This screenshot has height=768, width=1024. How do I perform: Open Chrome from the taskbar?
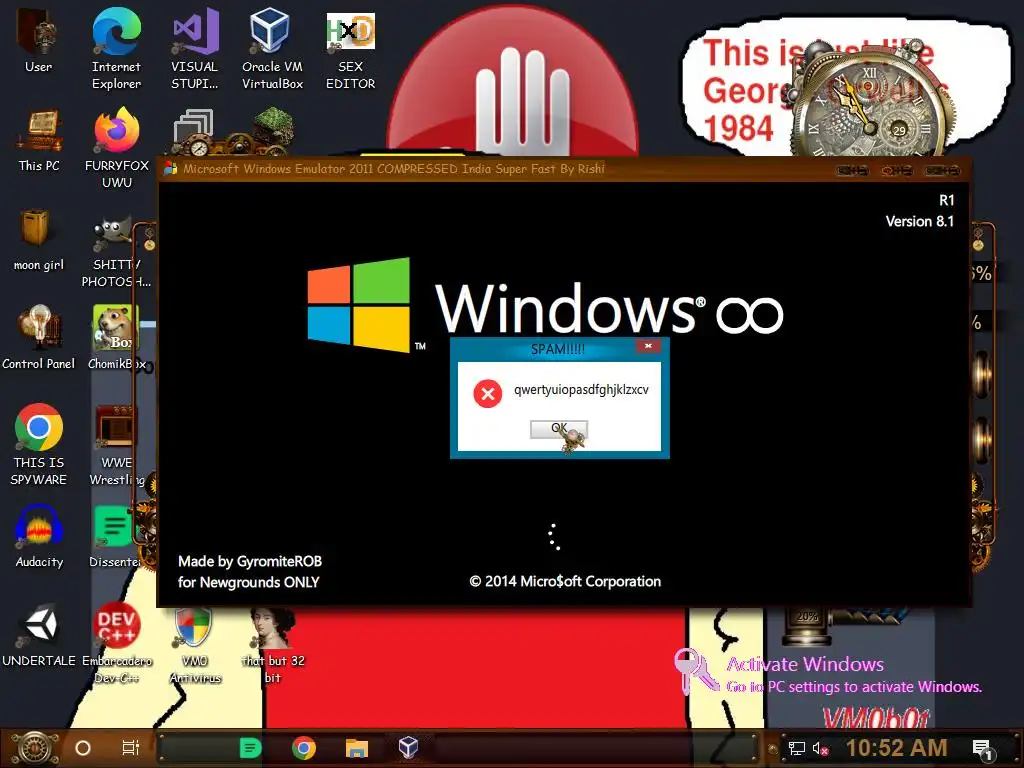(304, 748)
